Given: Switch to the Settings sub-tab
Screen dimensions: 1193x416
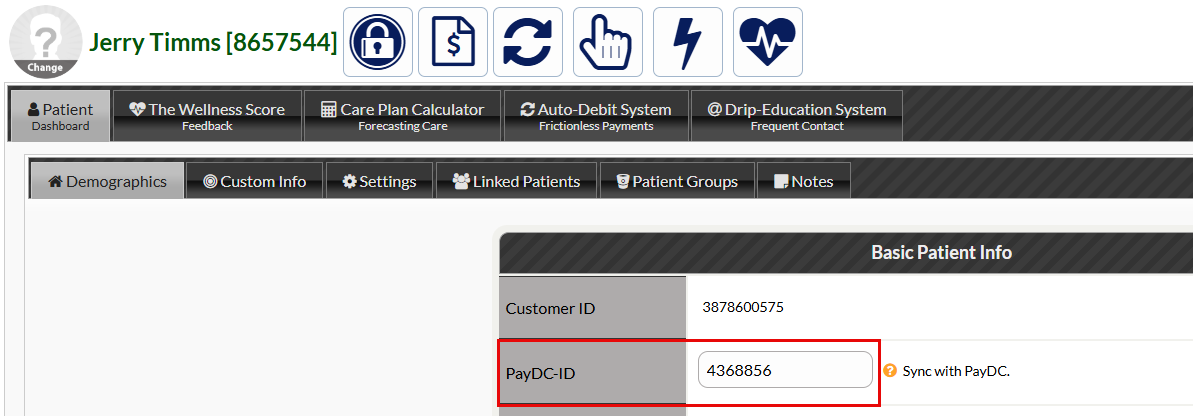Looking at the screenshot, I should point(380,181).
